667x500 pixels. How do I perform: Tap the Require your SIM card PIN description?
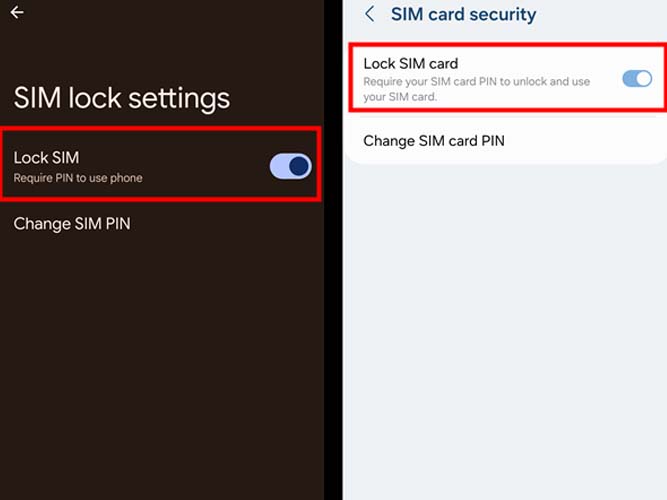pyautogui.click(x=476, y=89)
